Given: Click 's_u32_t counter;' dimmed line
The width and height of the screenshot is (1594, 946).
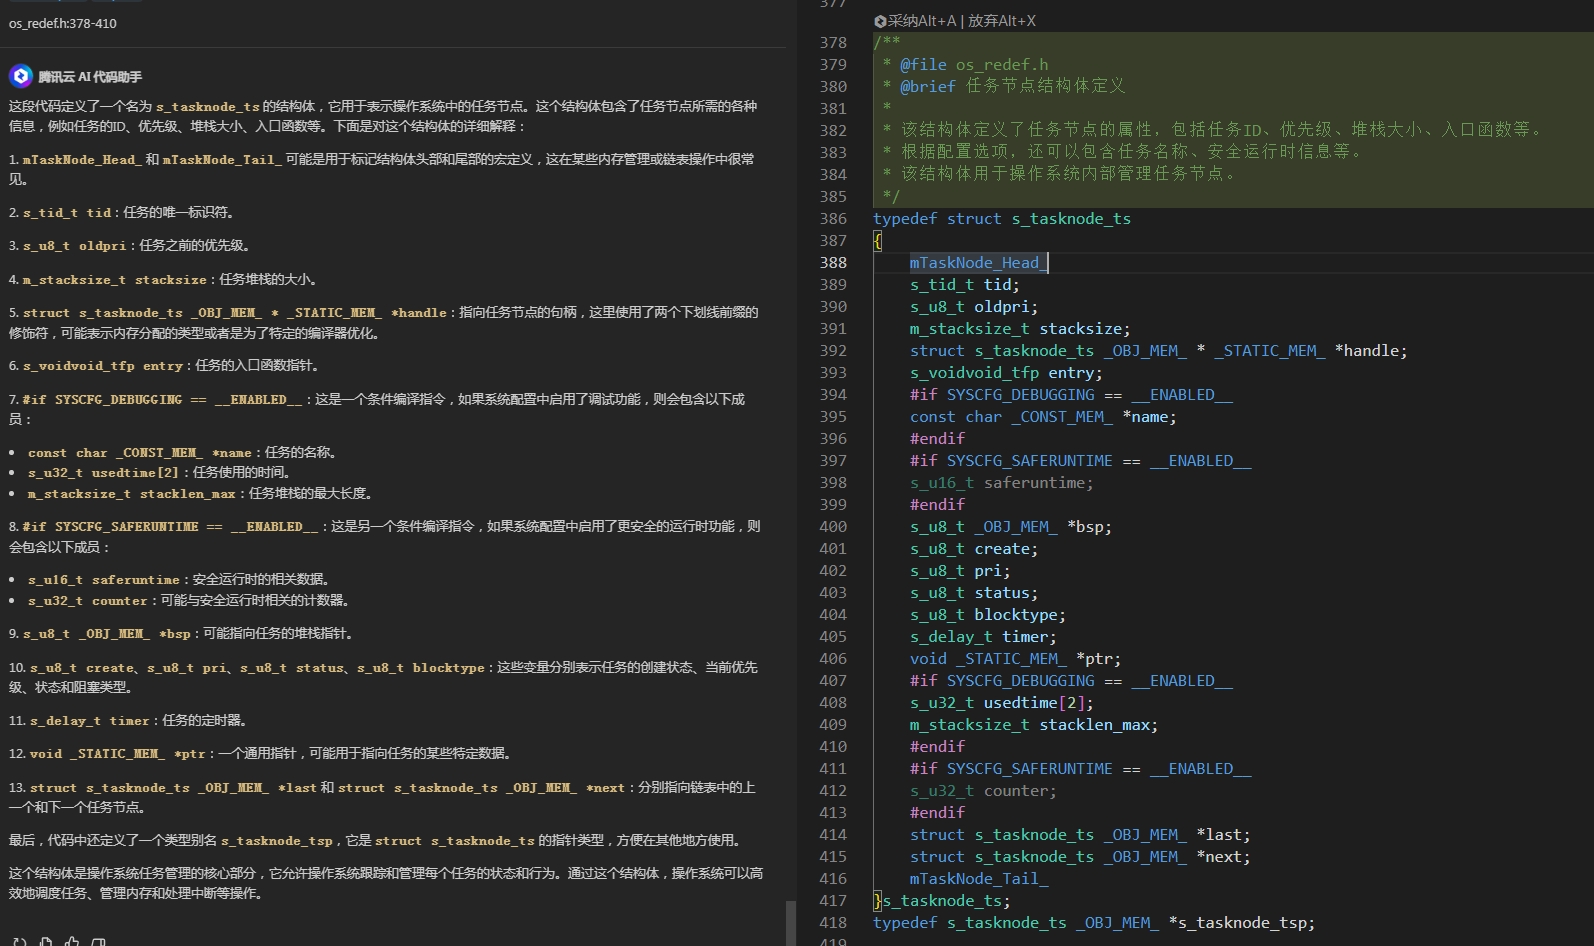Looking at the screenshot, I should 983,791.
